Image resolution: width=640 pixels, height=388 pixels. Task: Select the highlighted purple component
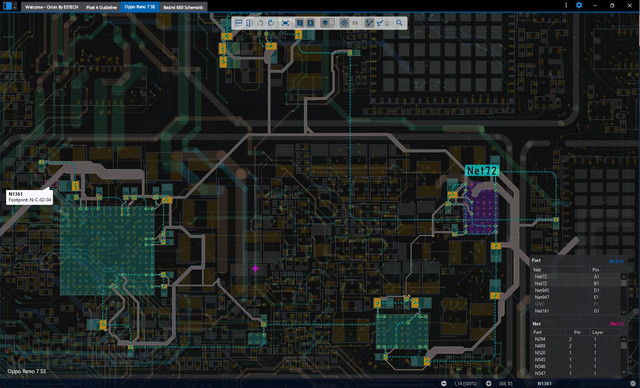(481, 208)
